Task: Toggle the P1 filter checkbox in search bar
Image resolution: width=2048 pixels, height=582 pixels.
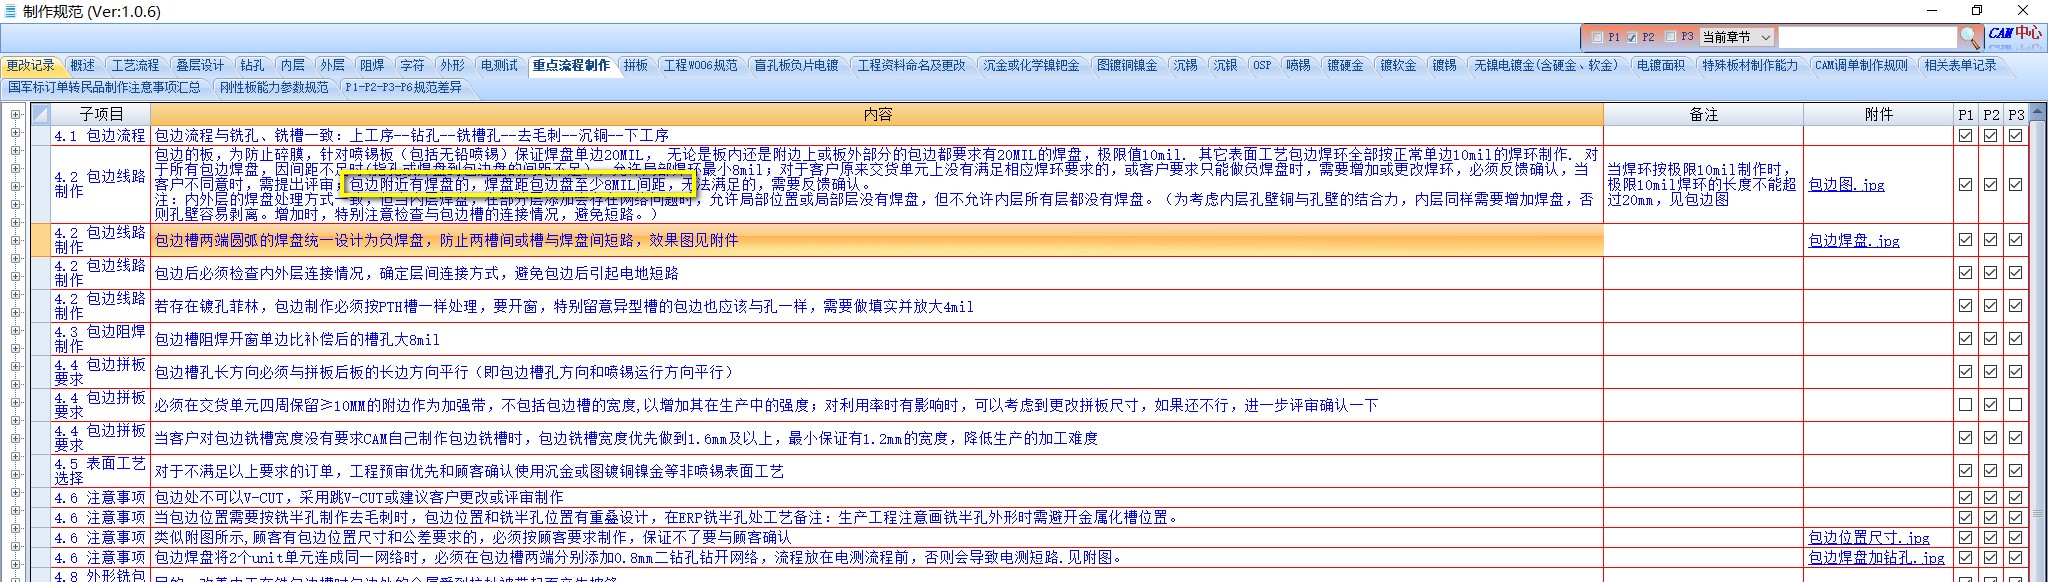Action: (x=1597, y=37)
